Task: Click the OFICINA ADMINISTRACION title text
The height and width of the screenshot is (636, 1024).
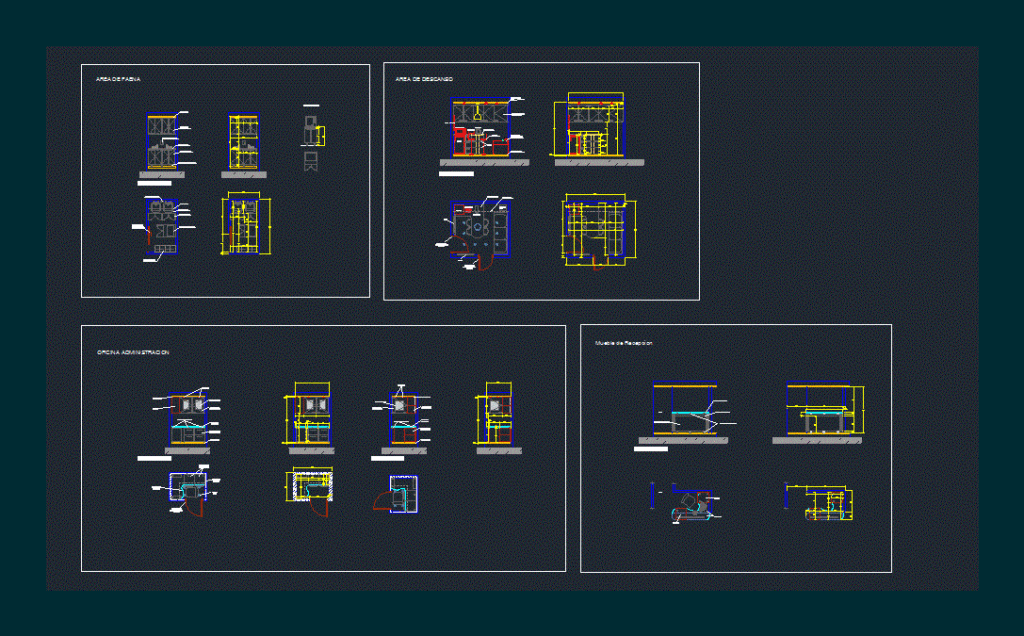Action: (x=133, y=353)
